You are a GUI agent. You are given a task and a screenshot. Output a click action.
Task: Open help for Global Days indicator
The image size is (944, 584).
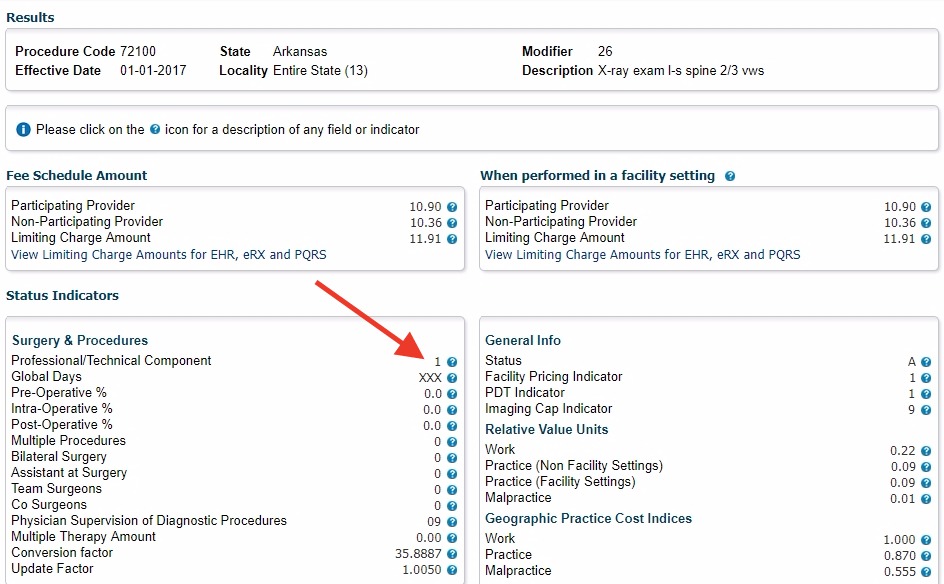coord(452,378)
